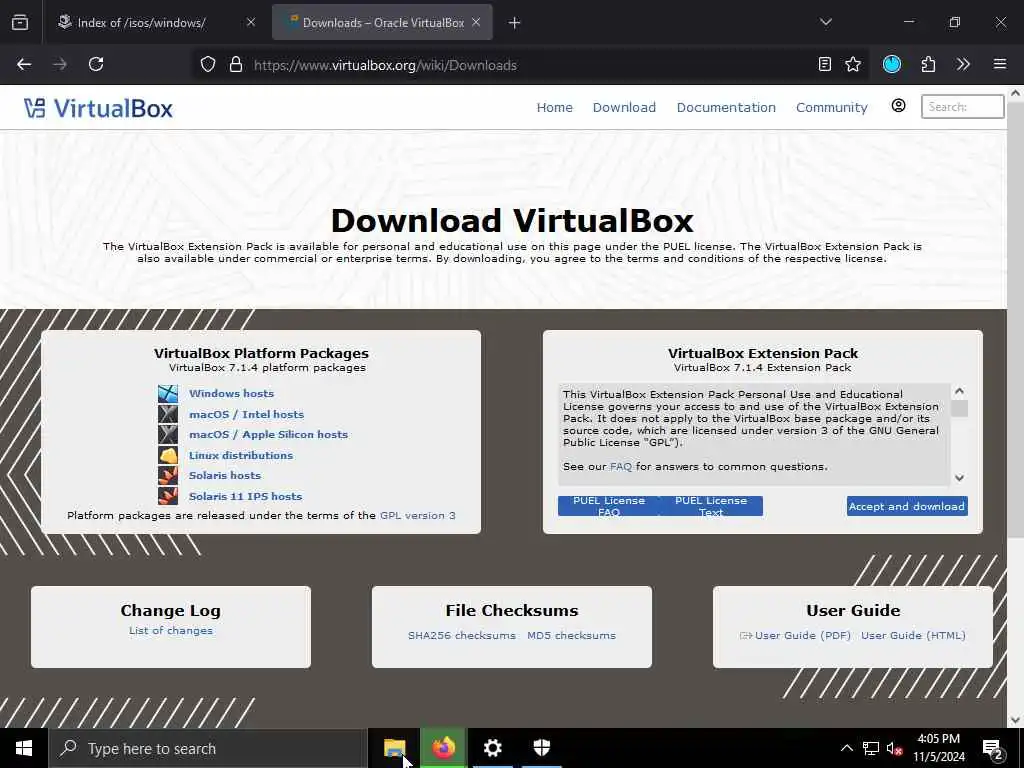Open SHA256 checksums link
This screenshot has height=768, width=1024.
coord(462,635)
